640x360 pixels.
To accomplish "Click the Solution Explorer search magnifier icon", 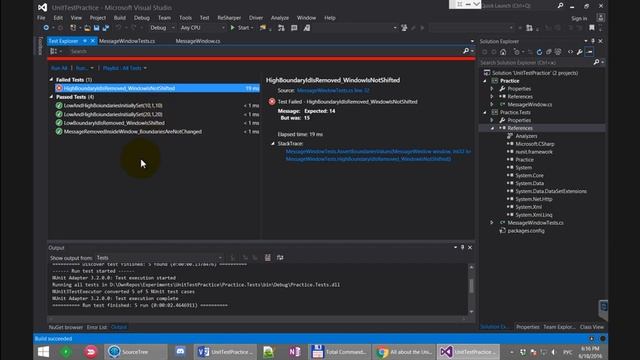I will click(x=596, y=62).
